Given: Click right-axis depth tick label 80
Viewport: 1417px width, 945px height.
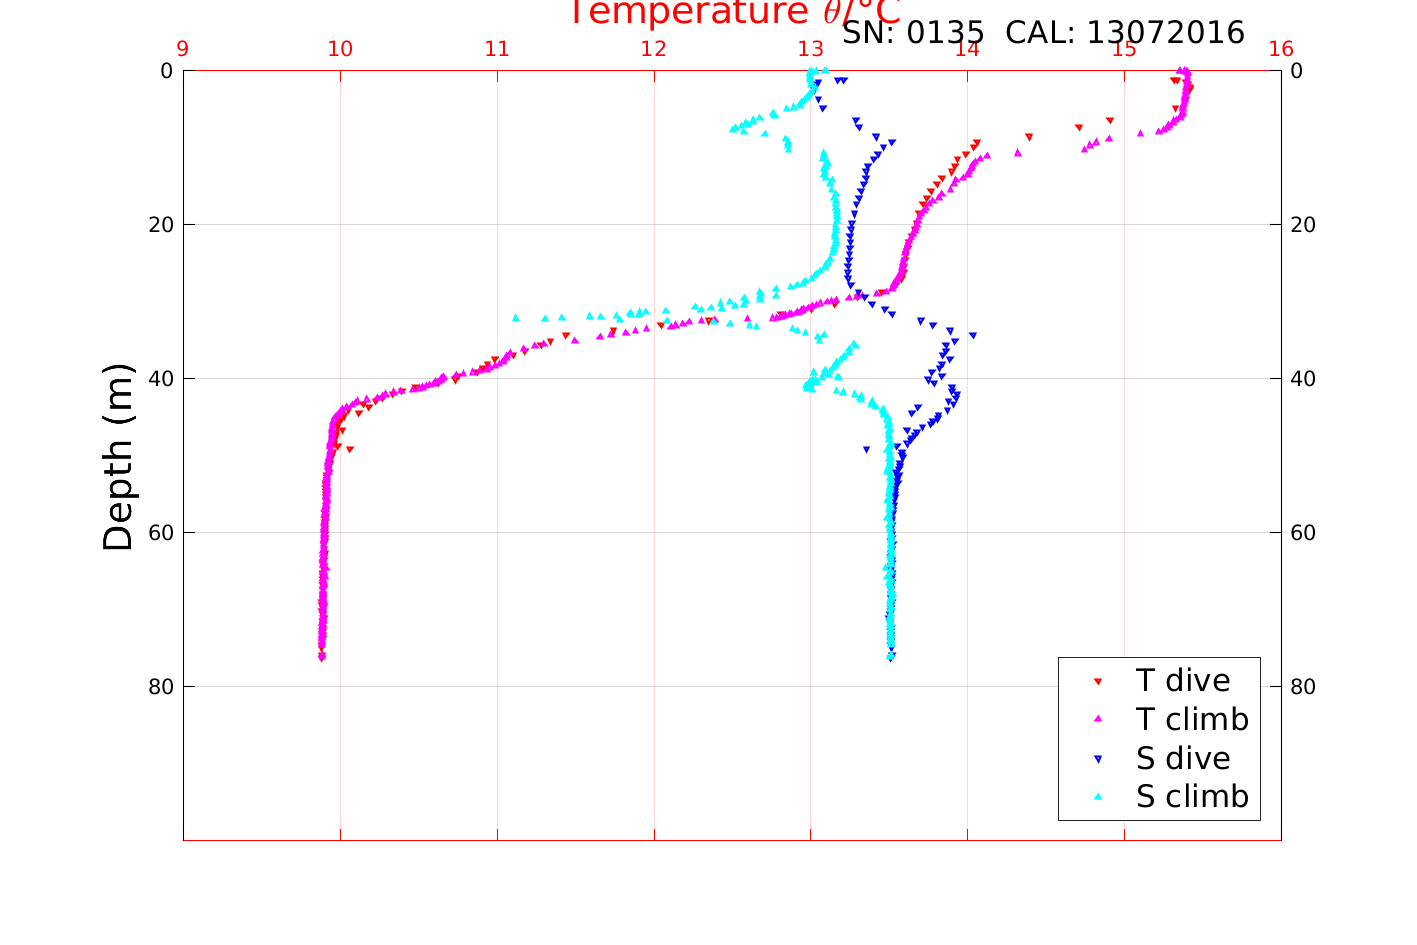Looking at the screenshot, I should pos(1303,687).
